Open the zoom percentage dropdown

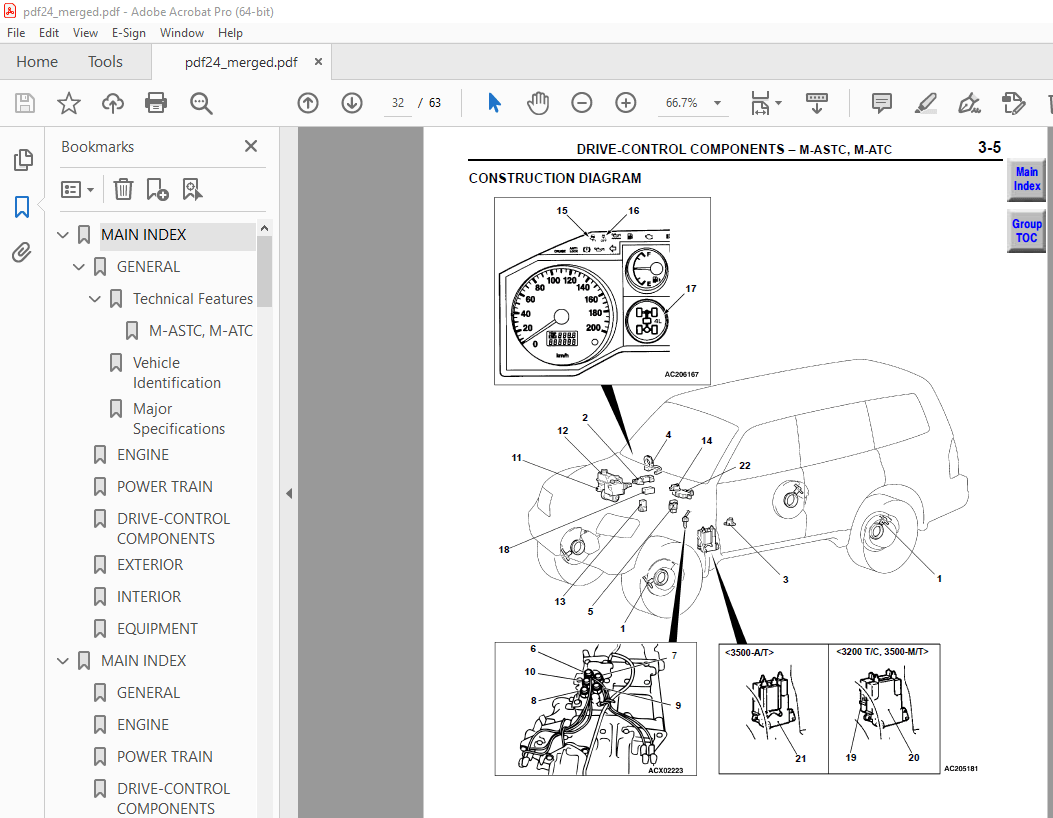coord(716,103)
